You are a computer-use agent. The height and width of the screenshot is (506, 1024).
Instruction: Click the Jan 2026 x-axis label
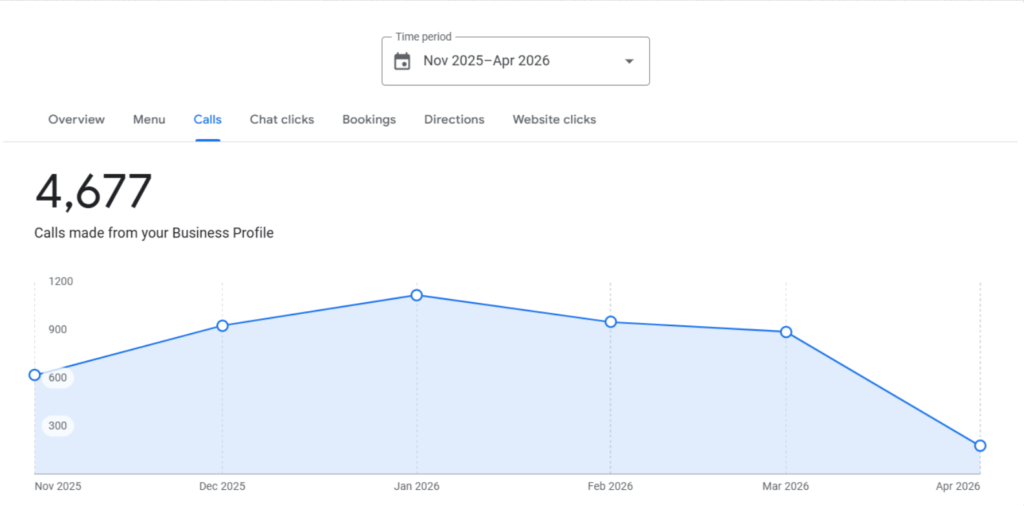click(x=416, y=487)
